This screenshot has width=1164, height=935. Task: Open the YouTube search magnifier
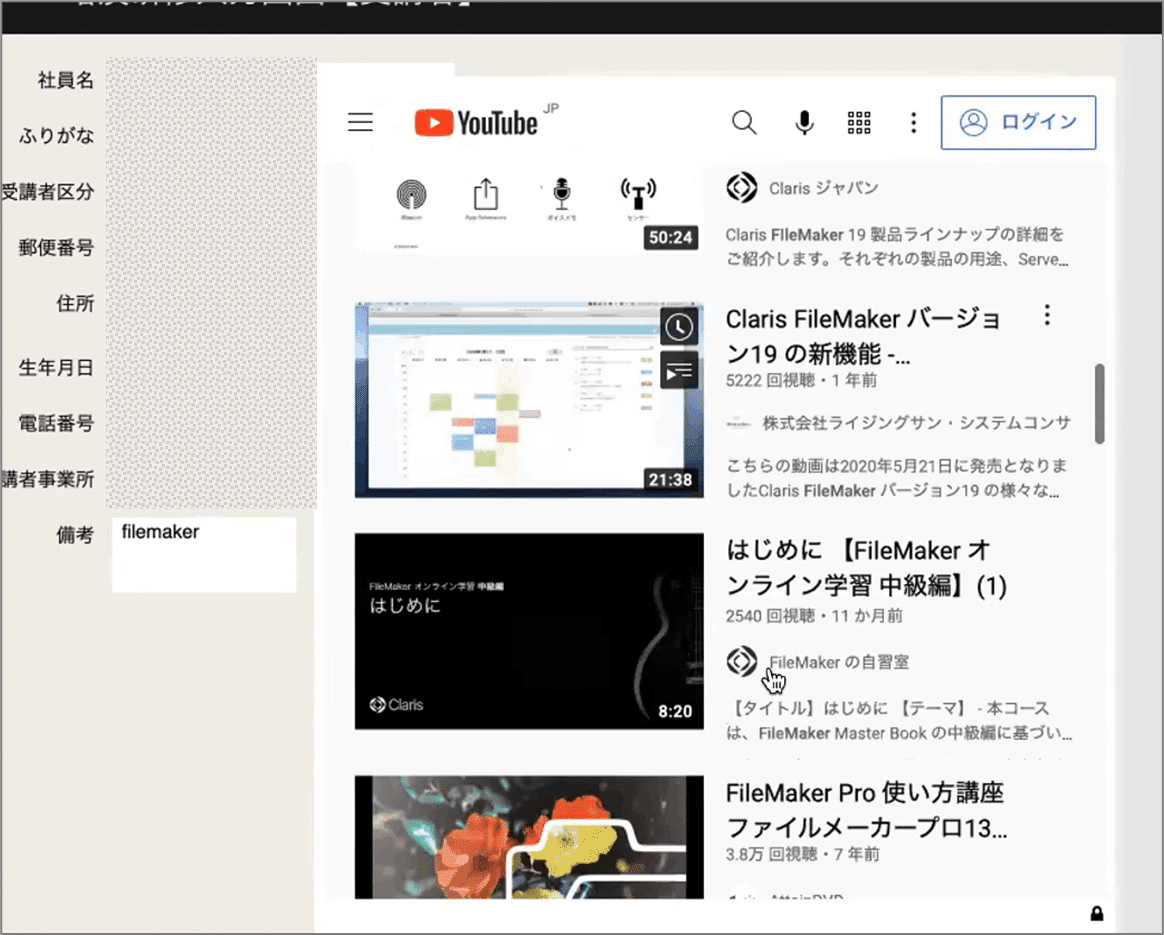(744, 122)
